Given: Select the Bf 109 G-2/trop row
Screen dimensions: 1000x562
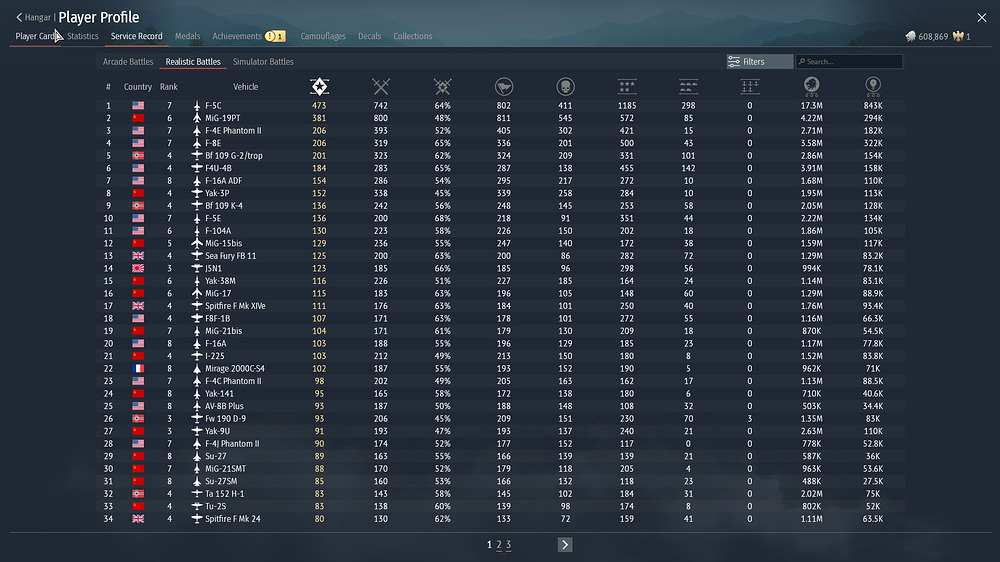Looking at the screenshot, I should (x=500, y=156).
